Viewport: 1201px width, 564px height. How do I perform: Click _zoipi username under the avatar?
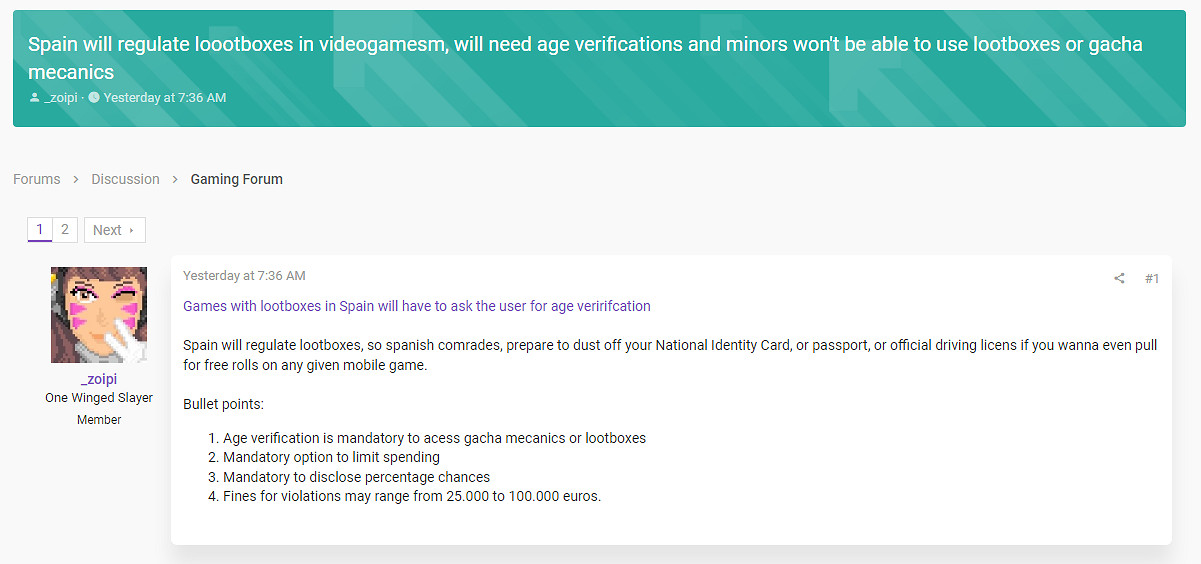coord(99,379)
